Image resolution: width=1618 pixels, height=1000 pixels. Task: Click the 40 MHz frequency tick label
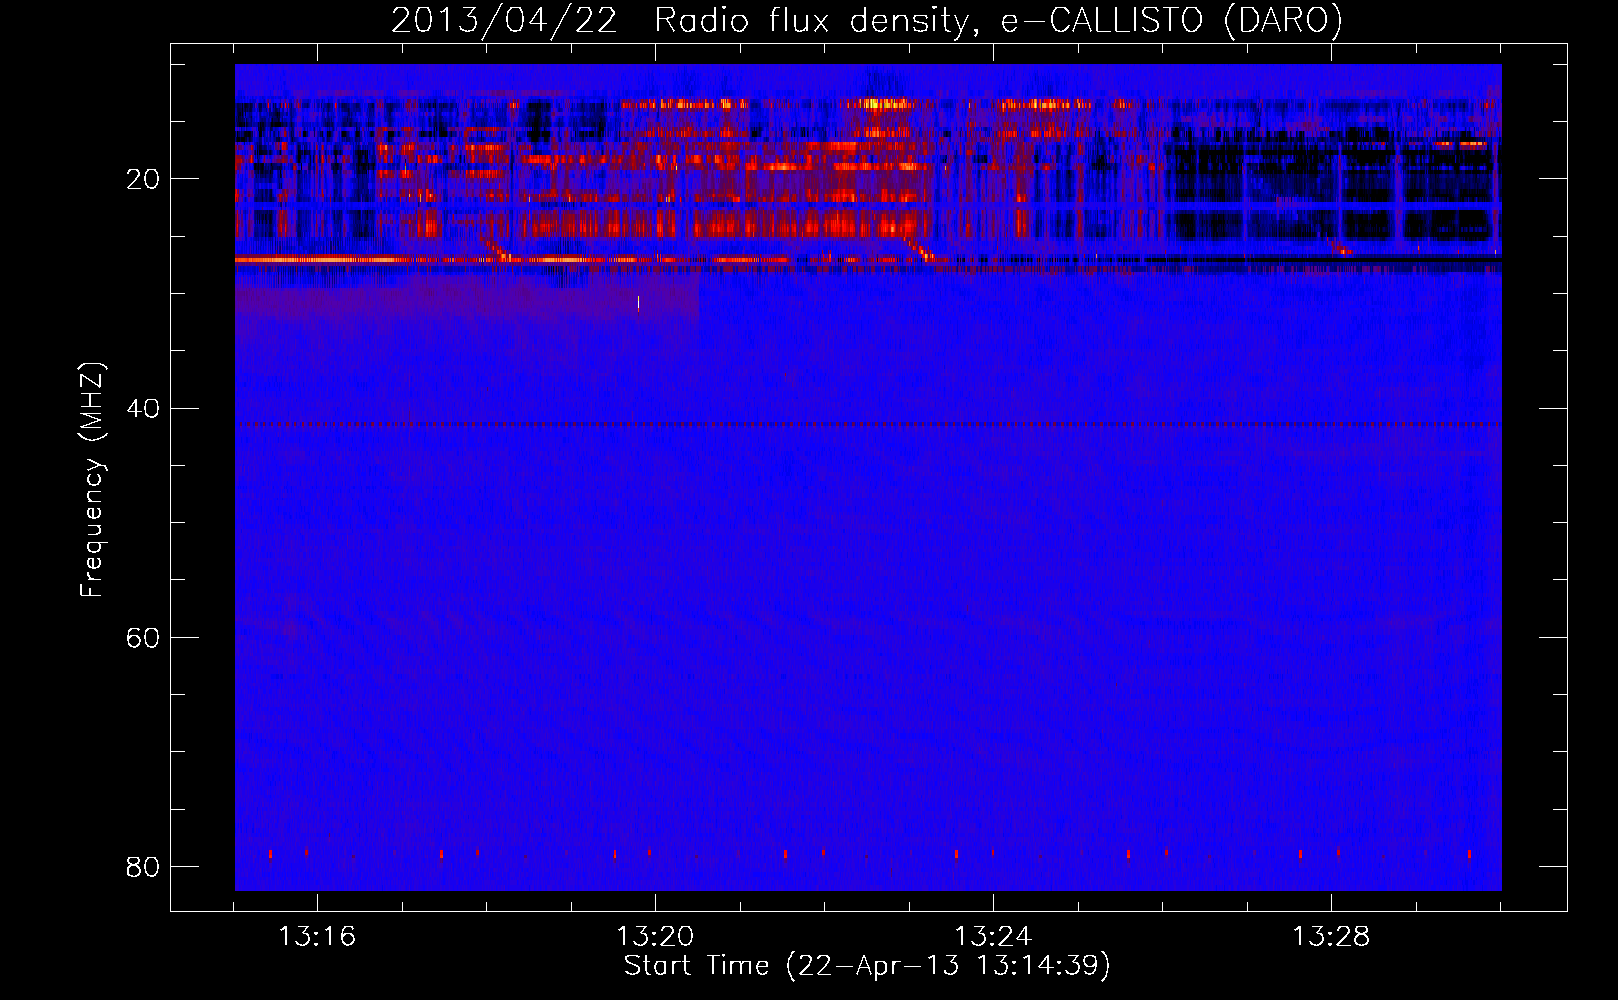click(x=143, y=408)
